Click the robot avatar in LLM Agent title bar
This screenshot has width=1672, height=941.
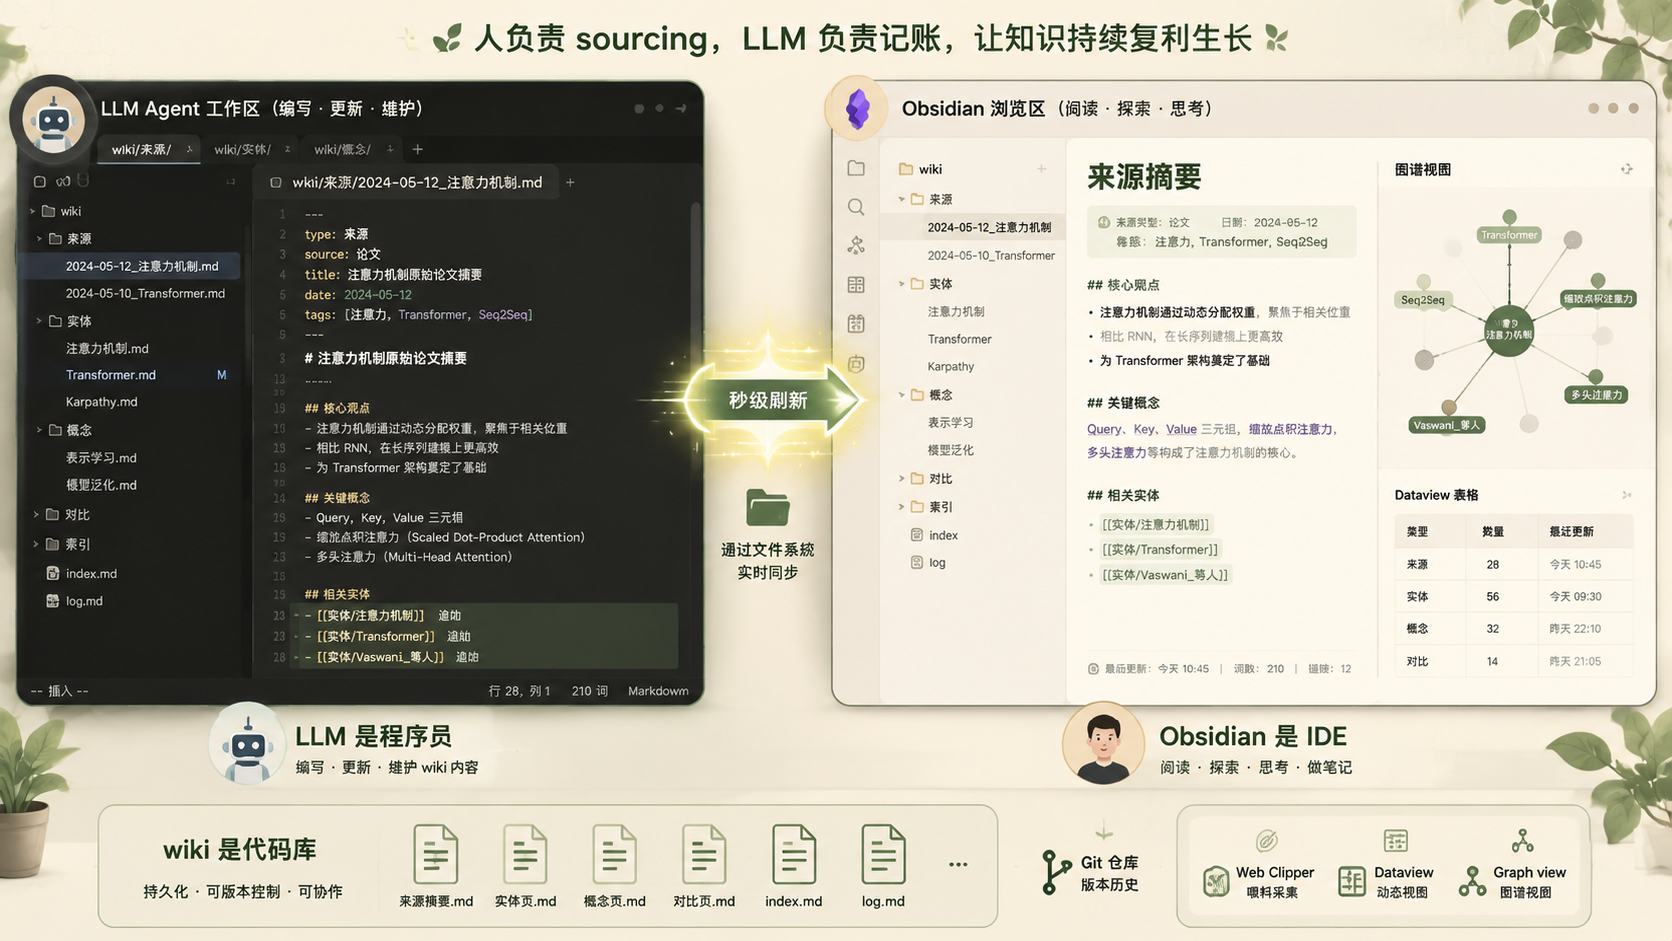coord(53,120)
